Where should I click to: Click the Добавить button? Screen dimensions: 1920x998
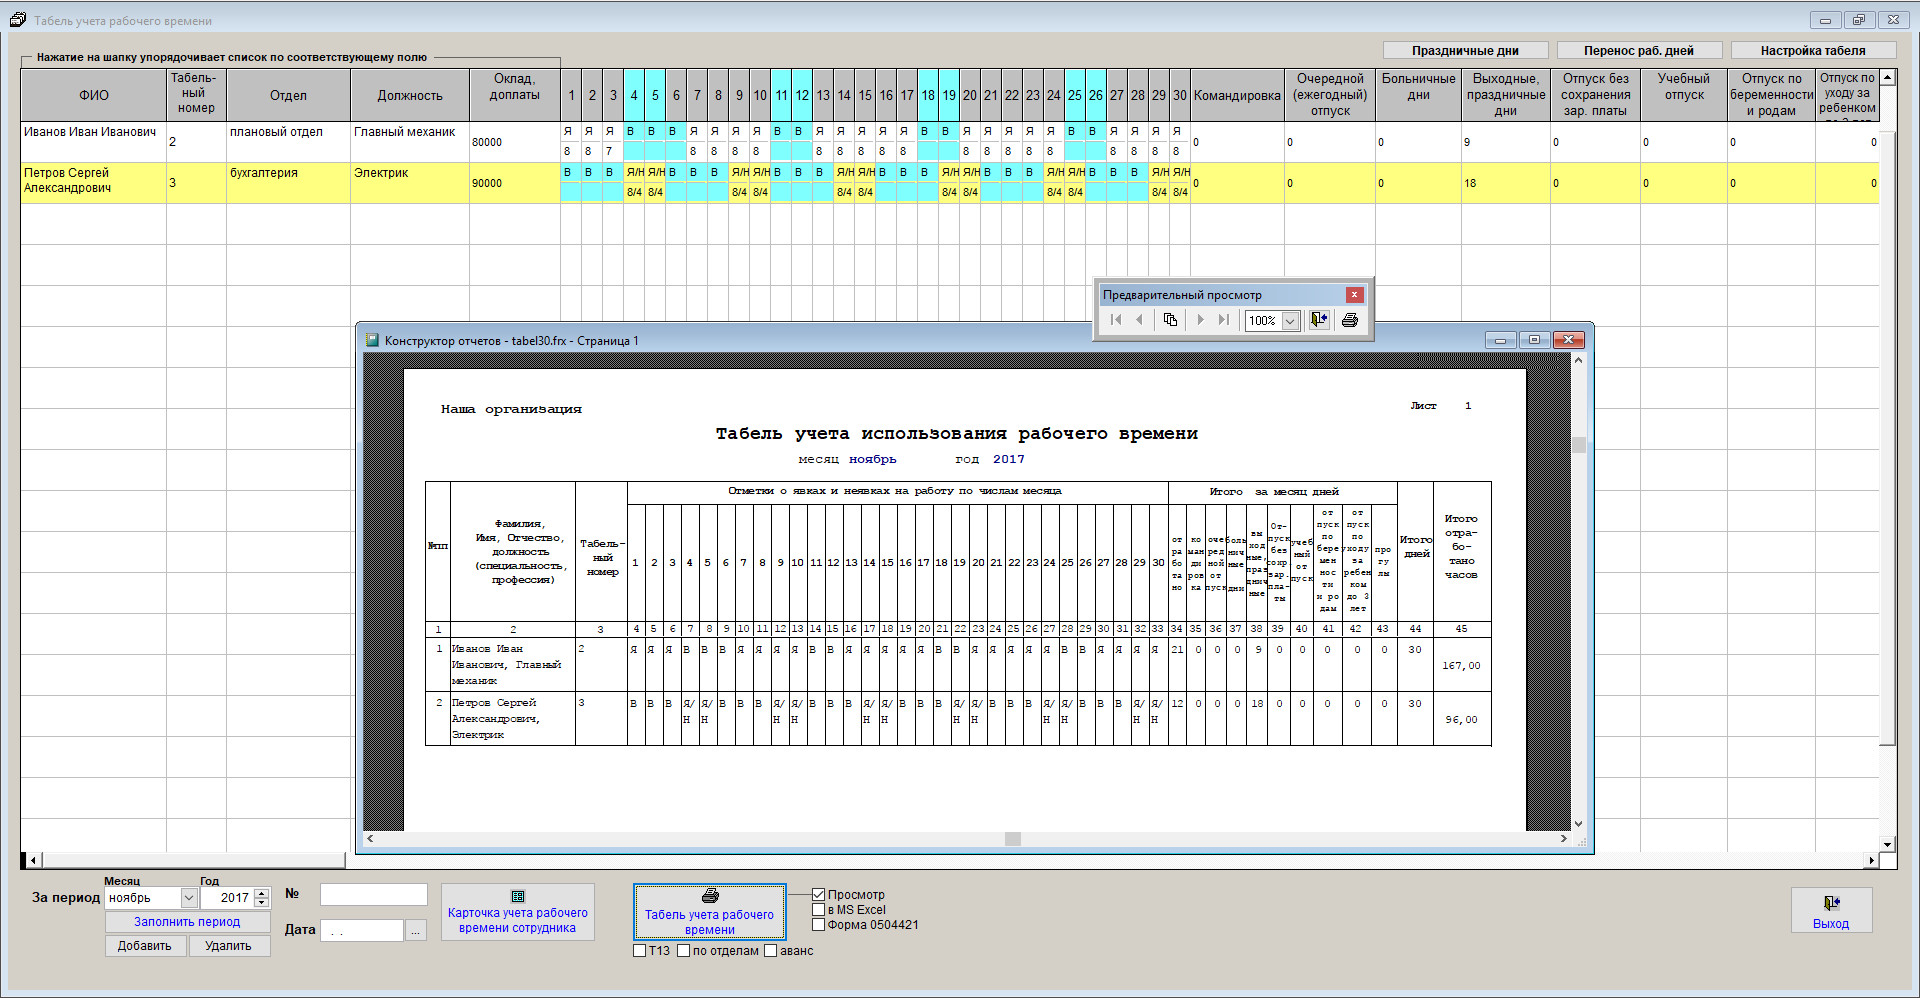coord(145,946)
